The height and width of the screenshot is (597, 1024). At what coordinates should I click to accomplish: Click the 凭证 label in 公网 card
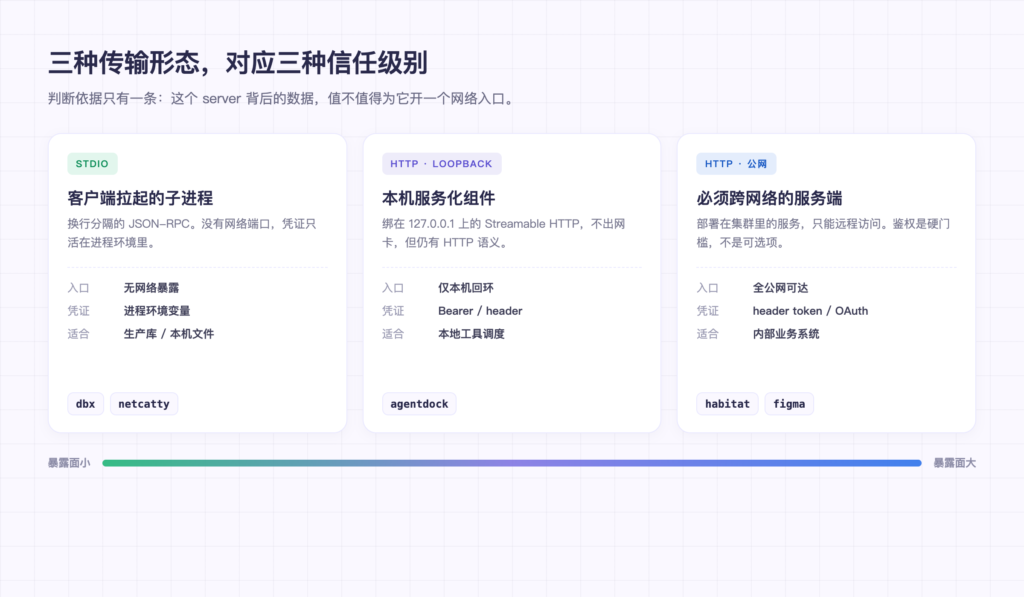[707, 311]
